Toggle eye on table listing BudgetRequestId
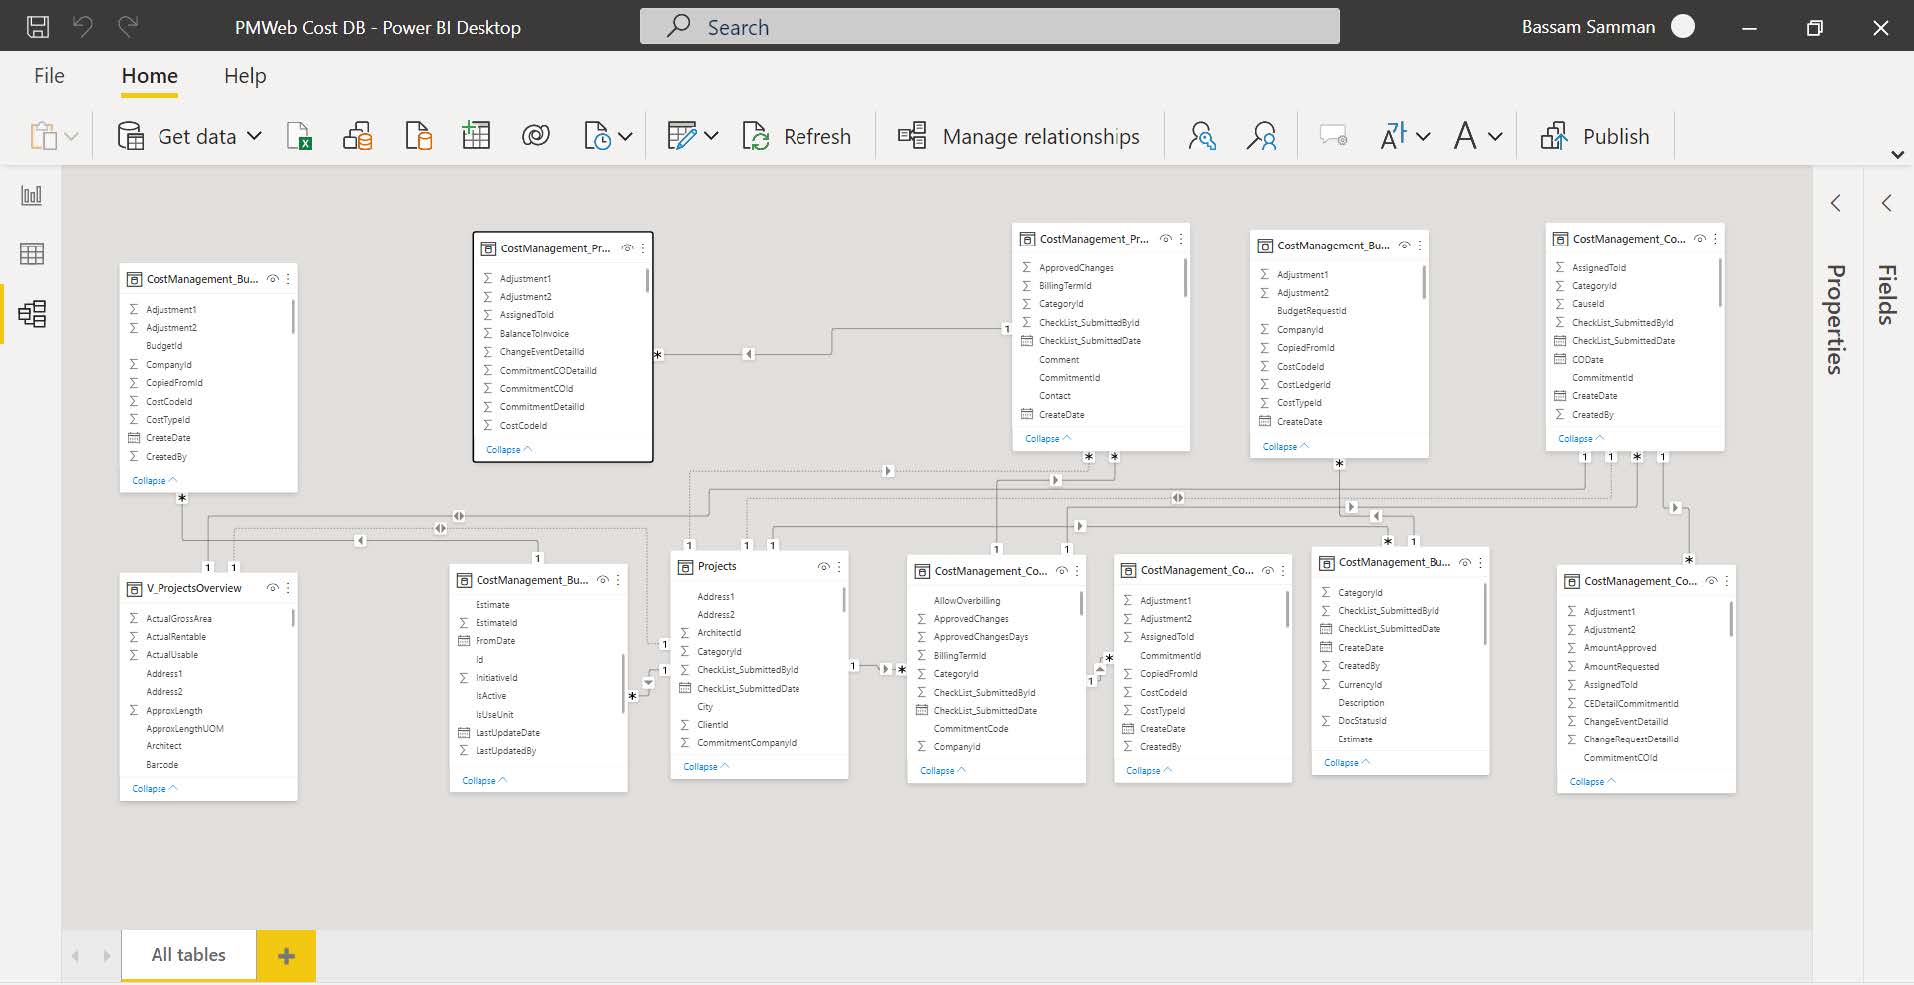 (1404, 245)
